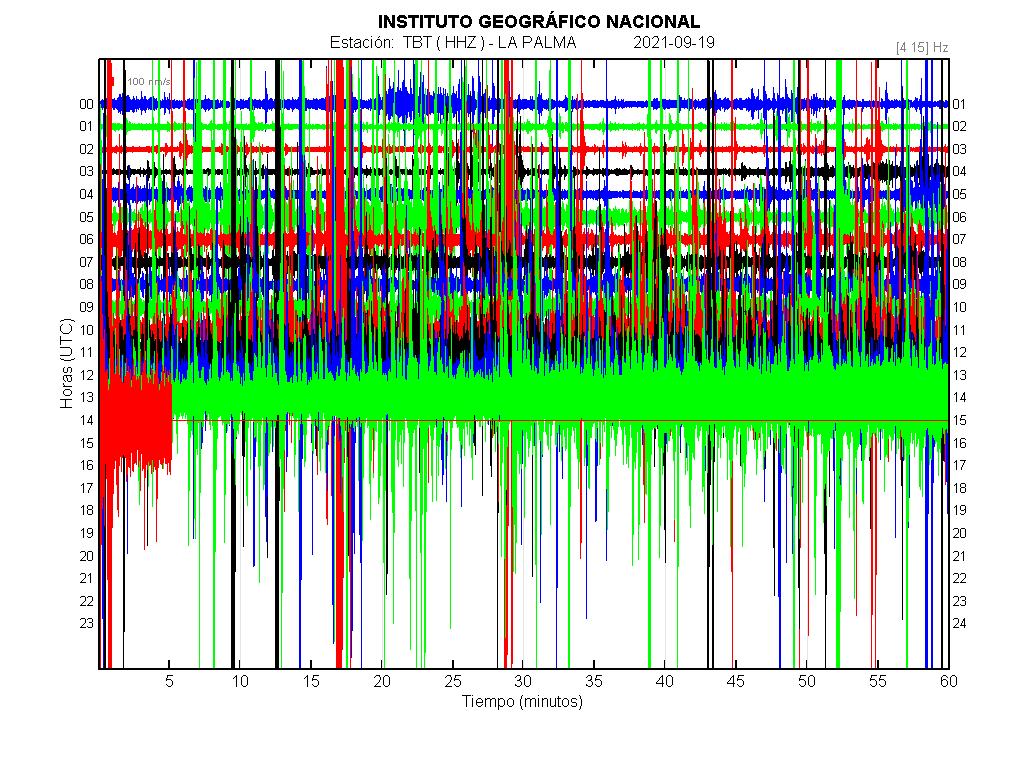The width and height of the screenshot is (1025, 768).
Task: Click minute tick 55 on the time axis
Action: [877, 681]
